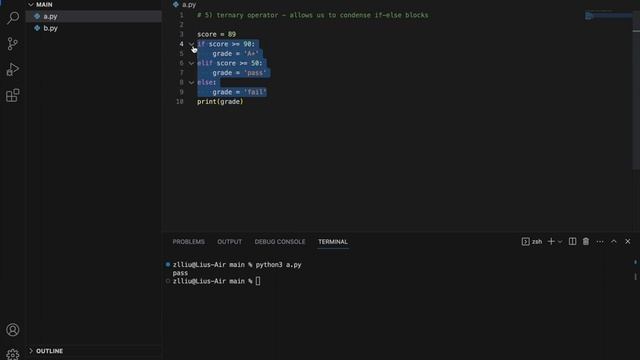Image resolution: width=640 pixels, height=360 pixels.
Task: Kill terminal with the trash icon
Action: pos(586,242)
